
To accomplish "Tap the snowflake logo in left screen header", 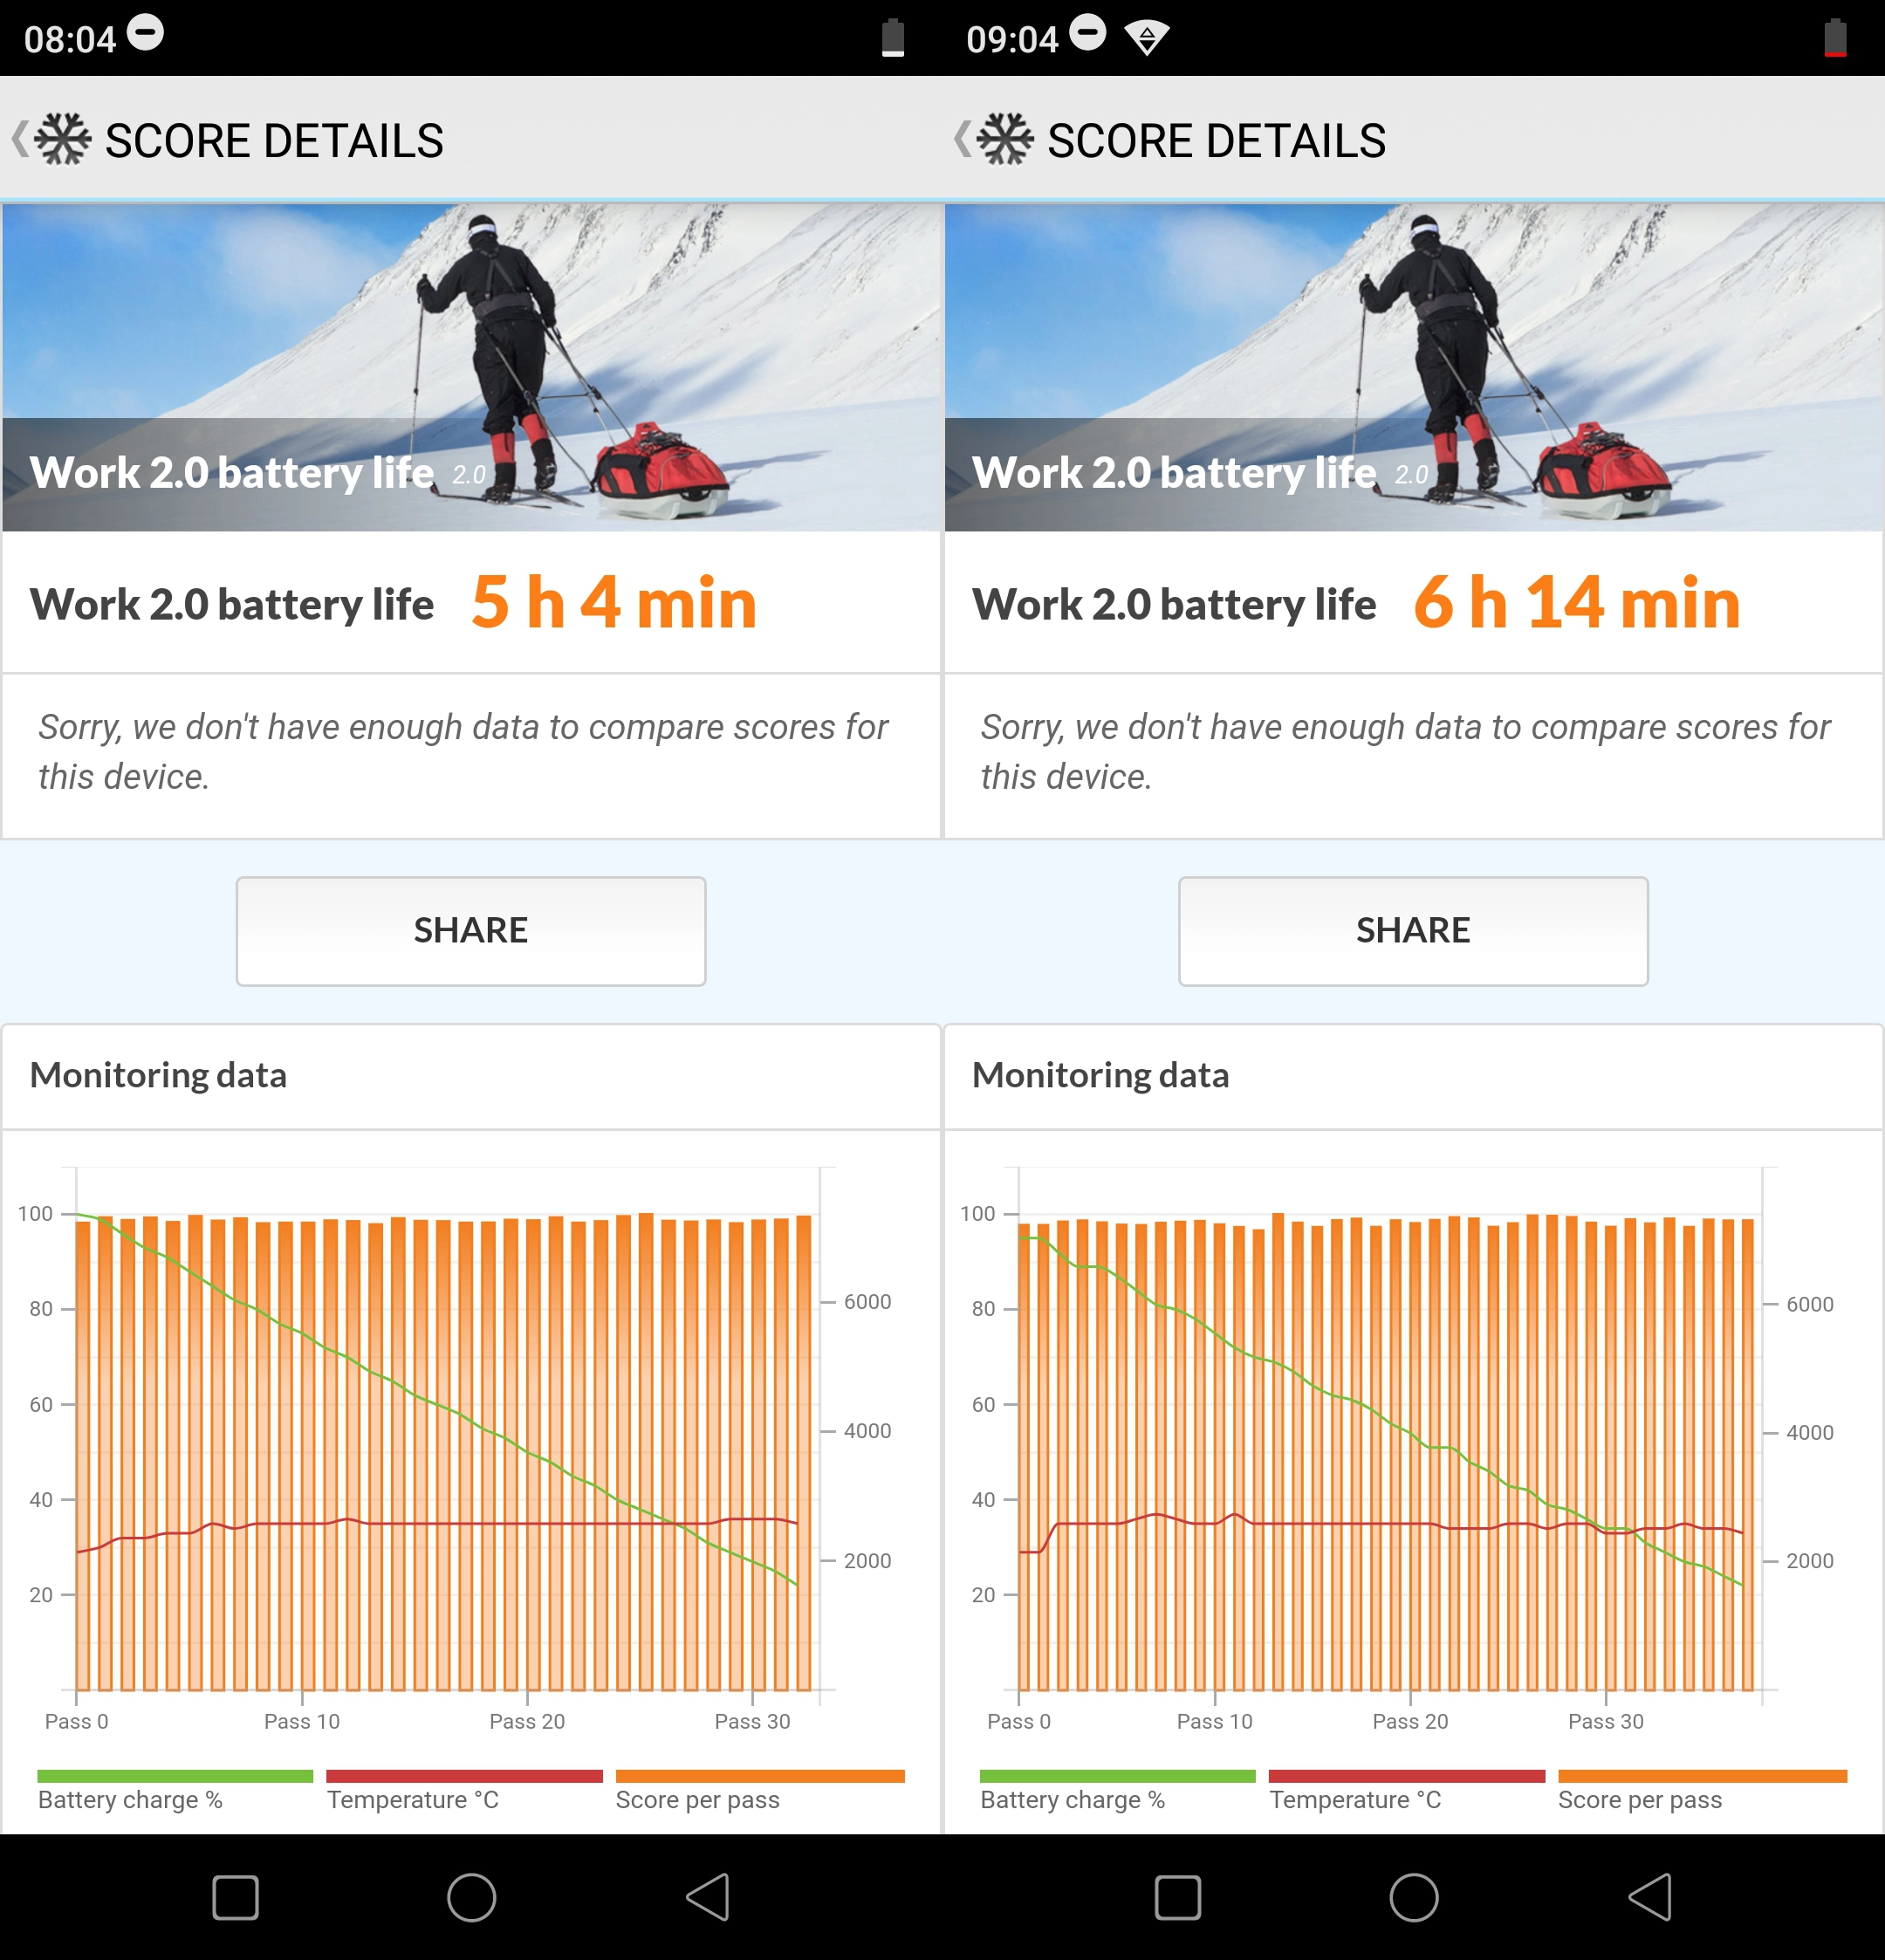I will pyautogui.click(x=63, y=140).
